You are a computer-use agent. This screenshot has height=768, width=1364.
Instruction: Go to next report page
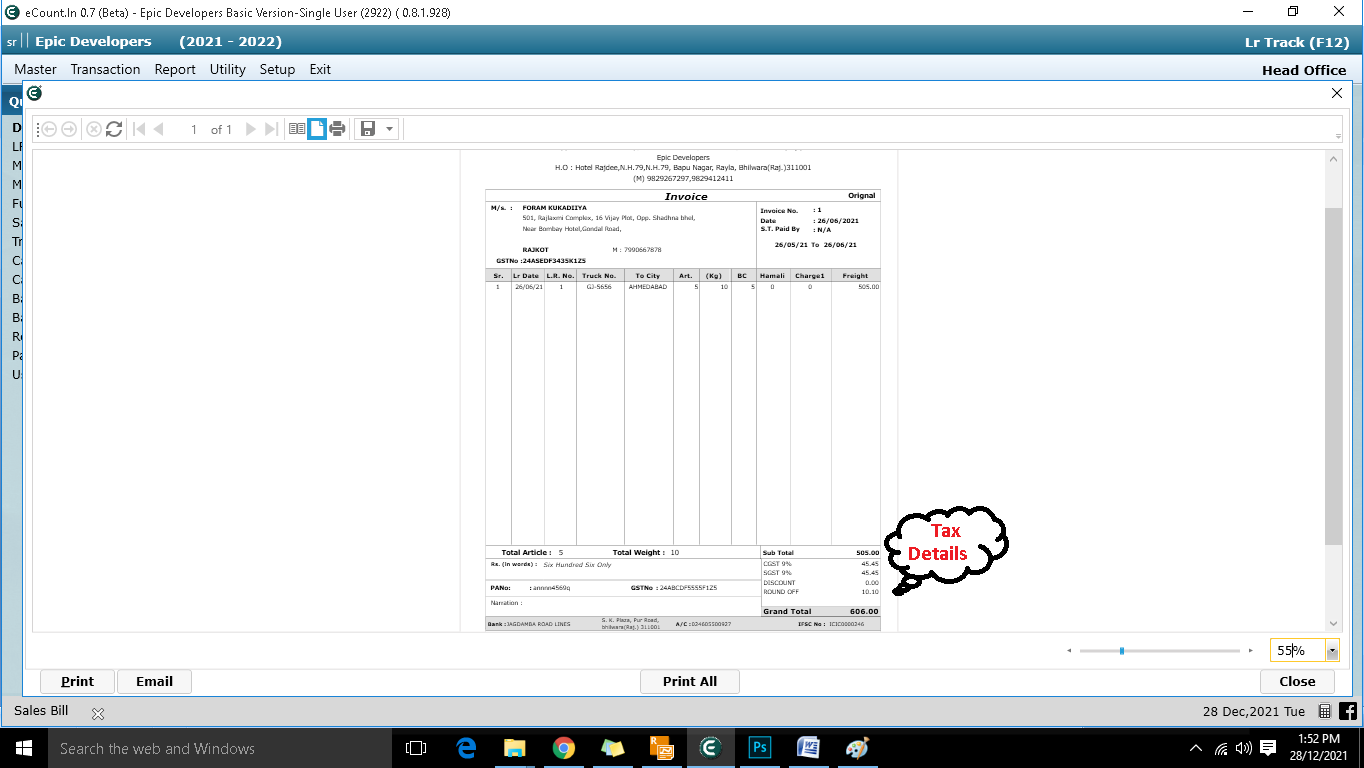251,129
